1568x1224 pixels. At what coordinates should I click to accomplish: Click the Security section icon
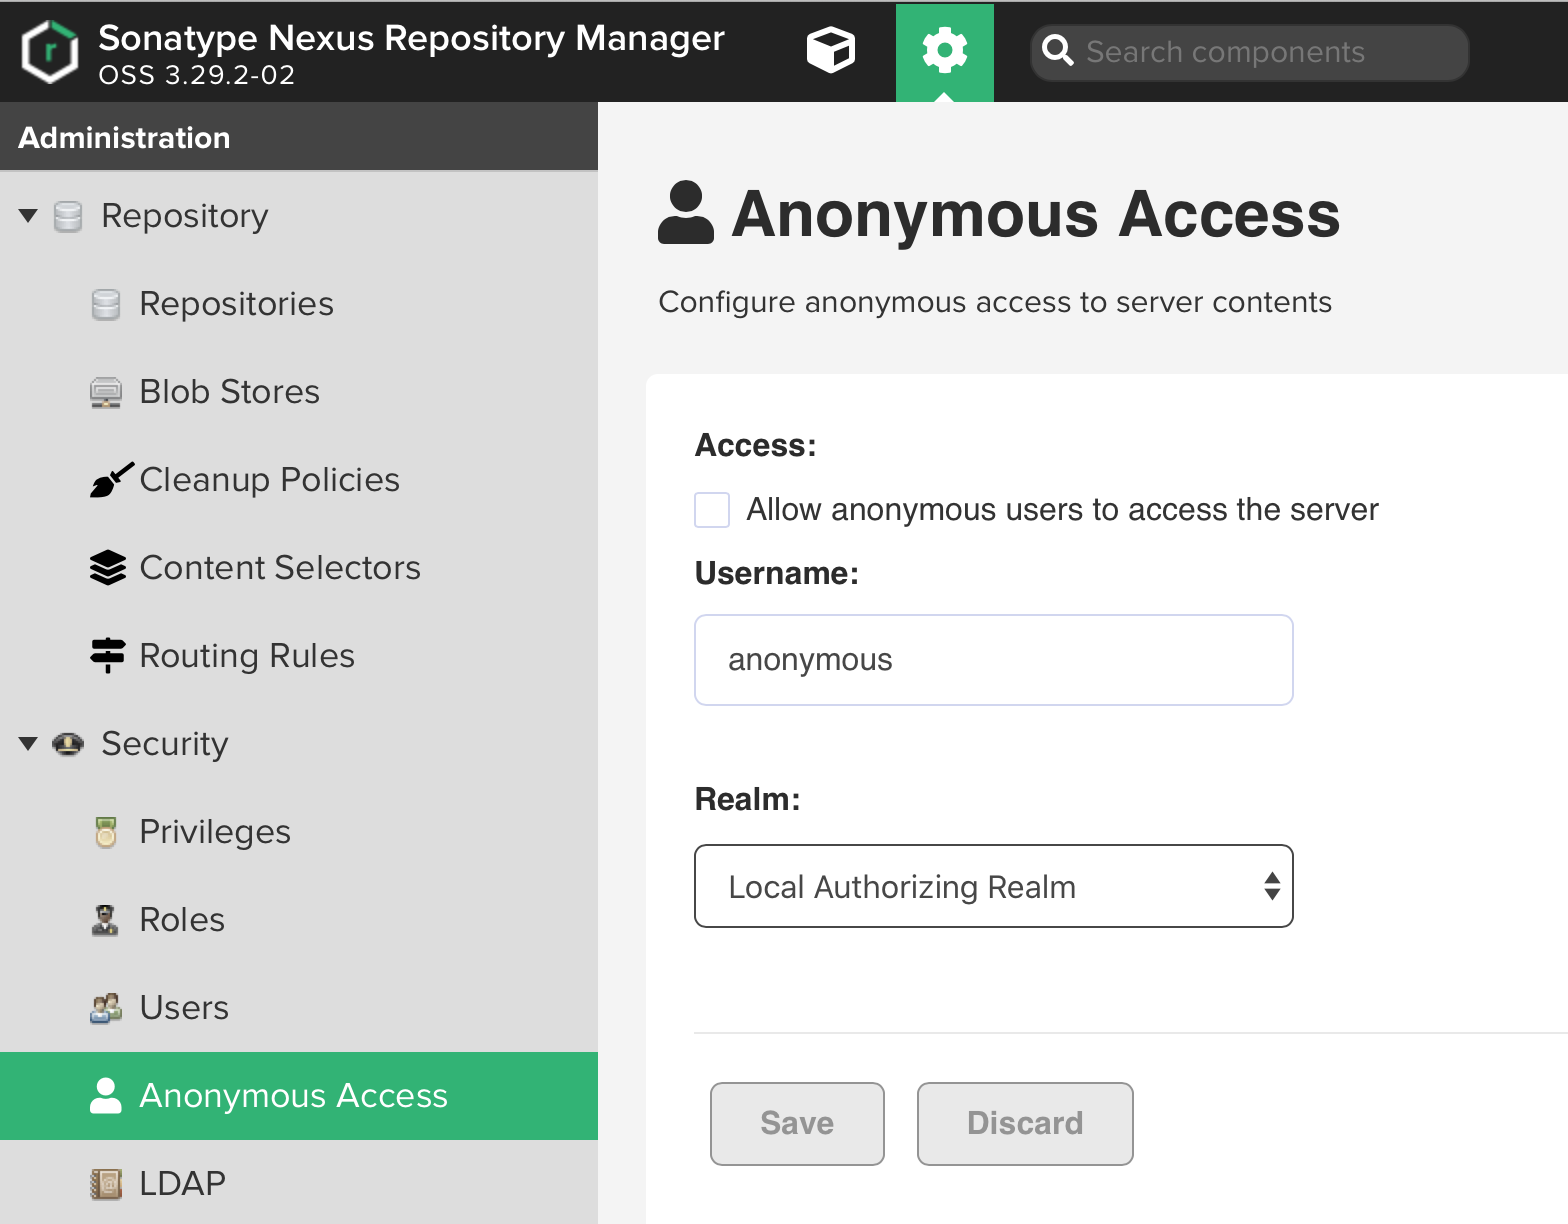pyautogui.click(x=68, y=744)
